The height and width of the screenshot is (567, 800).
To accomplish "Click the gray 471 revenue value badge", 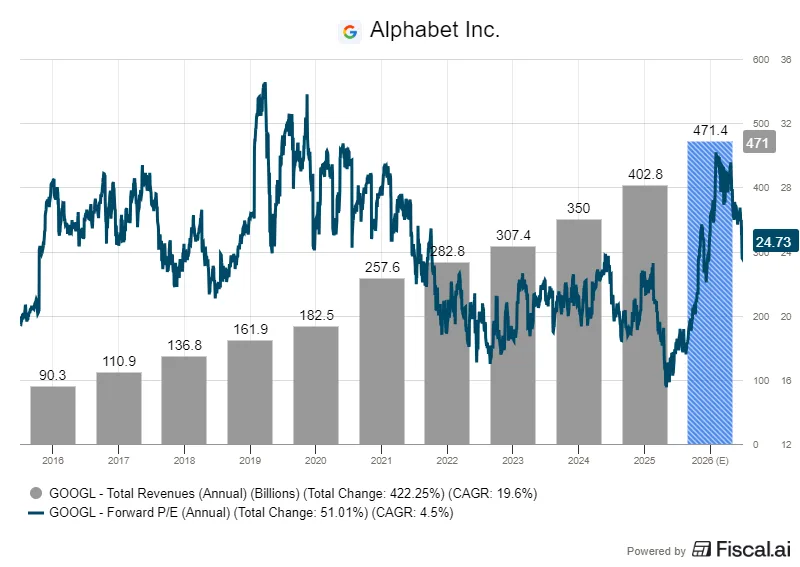I will pyautogui.click(x=756, y=143).
